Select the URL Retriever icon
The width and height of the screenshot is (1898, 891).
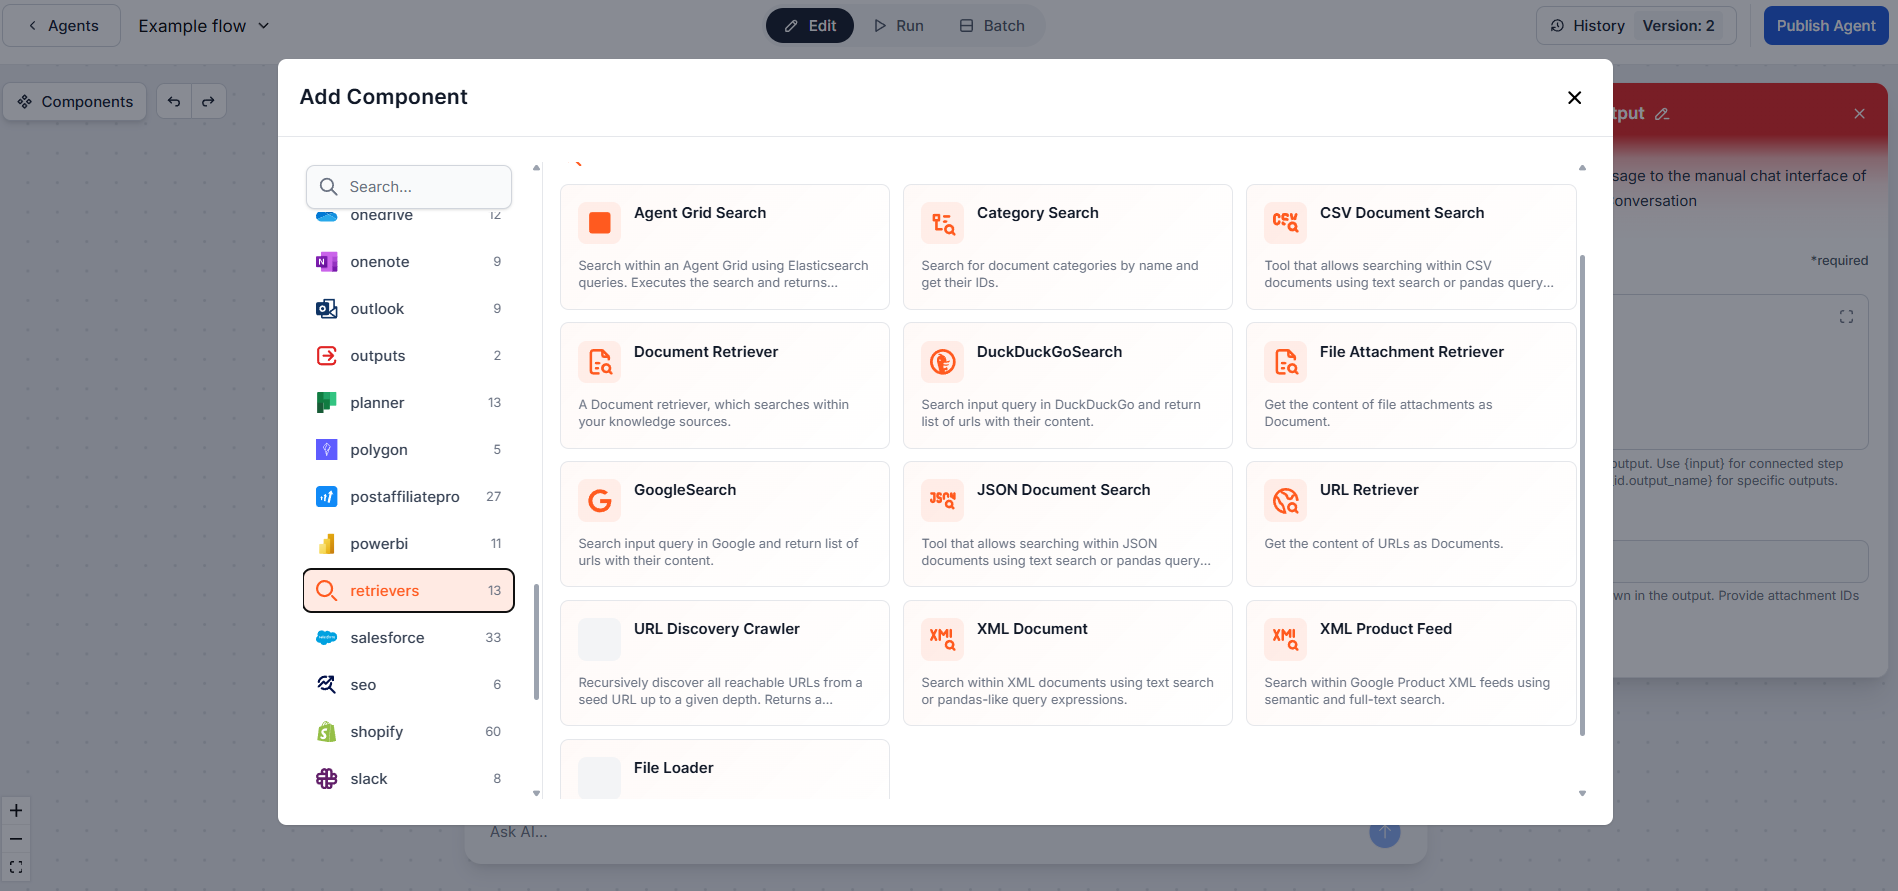[1285, 500]
